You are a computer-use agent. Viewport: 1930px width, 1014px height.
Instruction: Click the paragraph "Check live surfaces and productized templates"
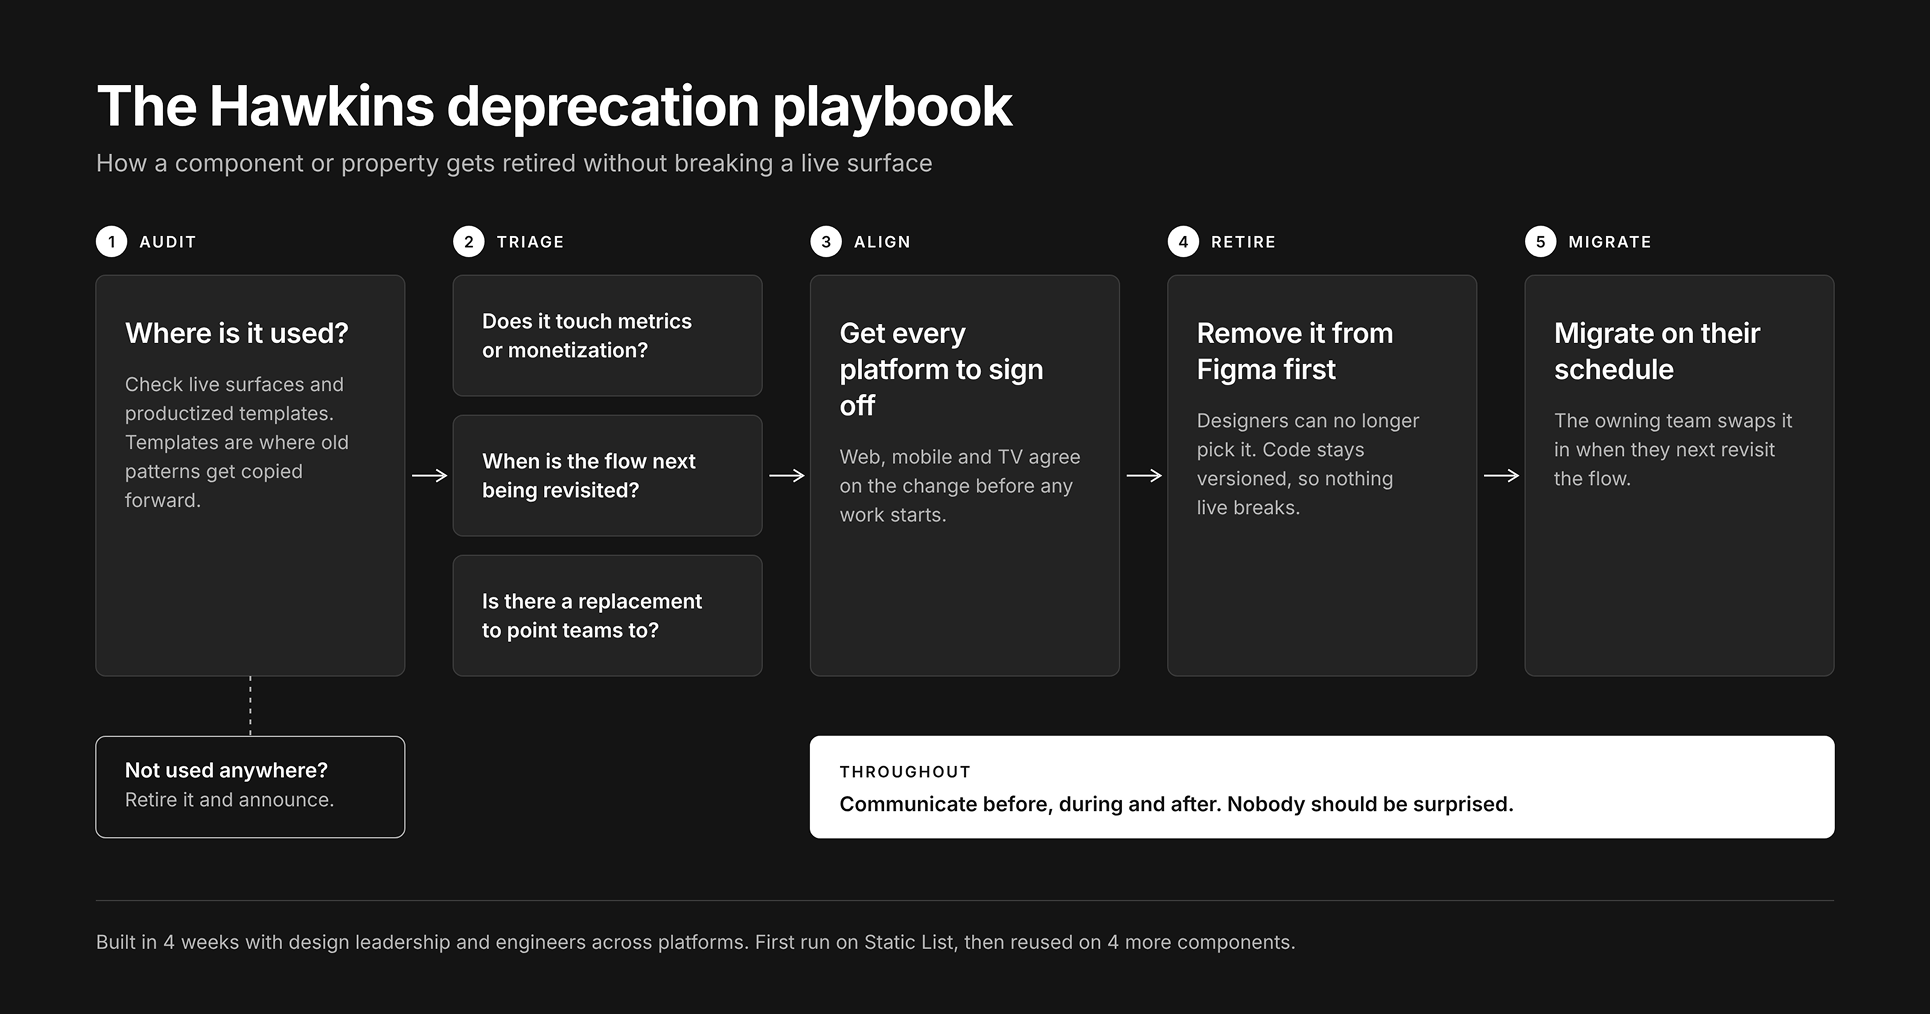pyautogui.click(x=237, y=442)
